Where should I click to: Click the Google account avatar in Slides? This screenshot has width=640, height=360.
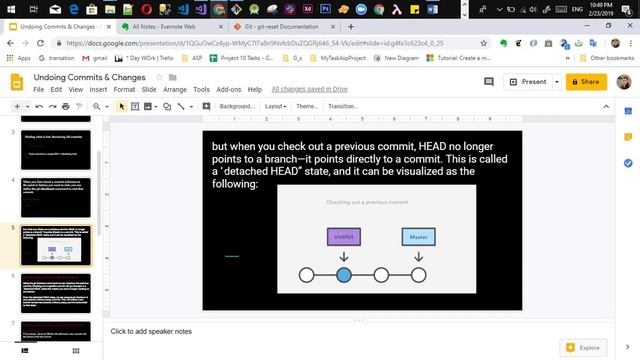[624, 82]
